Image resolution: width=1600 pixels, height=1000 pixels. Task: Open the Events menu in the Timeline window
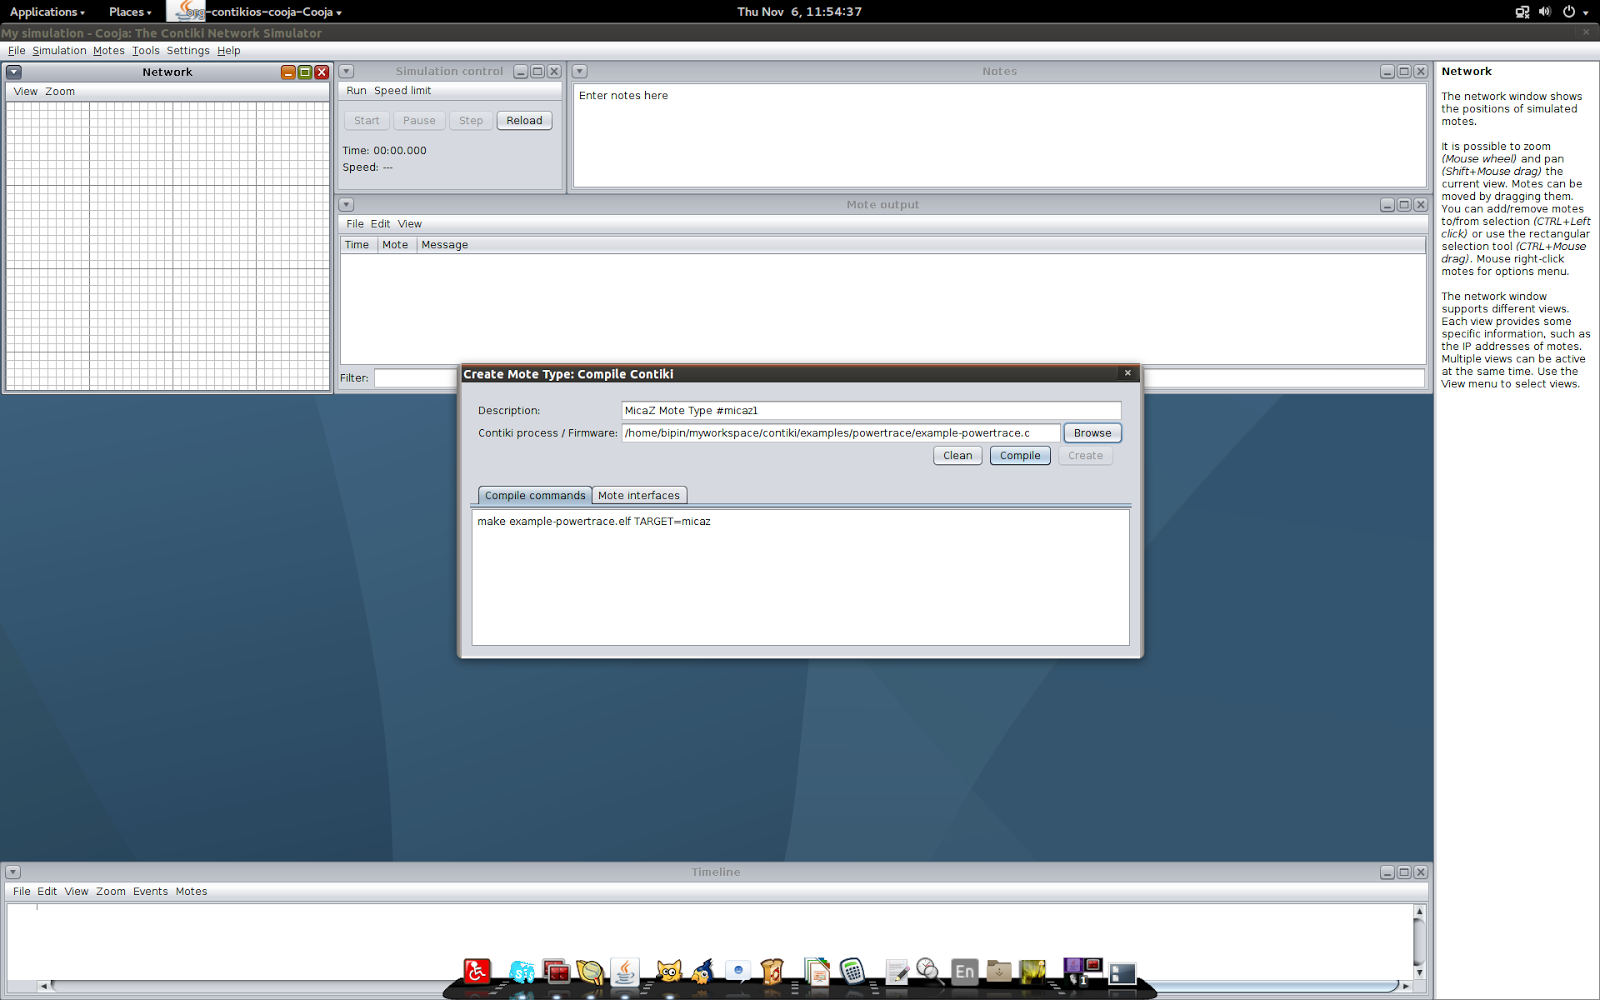tap(150, 891)
